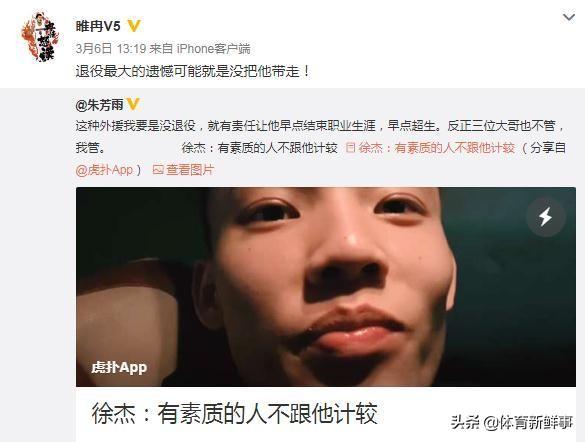585x442 pixels.
Task: Click the picture icon beside 查看图片
Action: tap(158, 170)
